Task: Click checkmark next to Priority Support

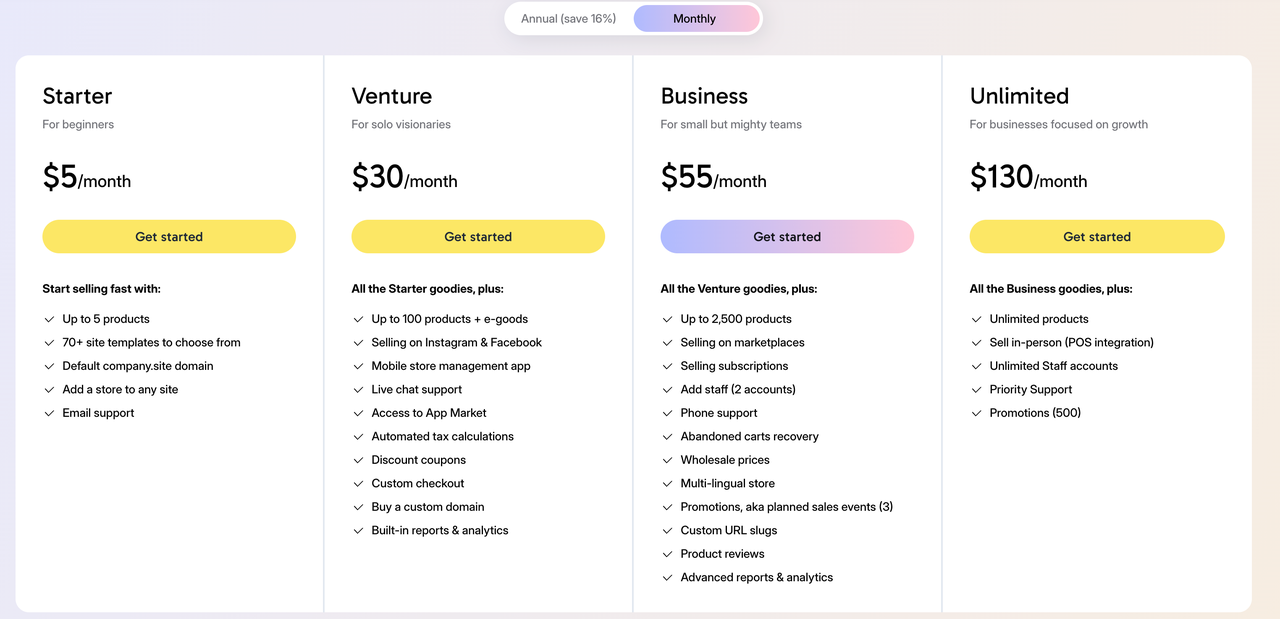Action: click(977, 390)
